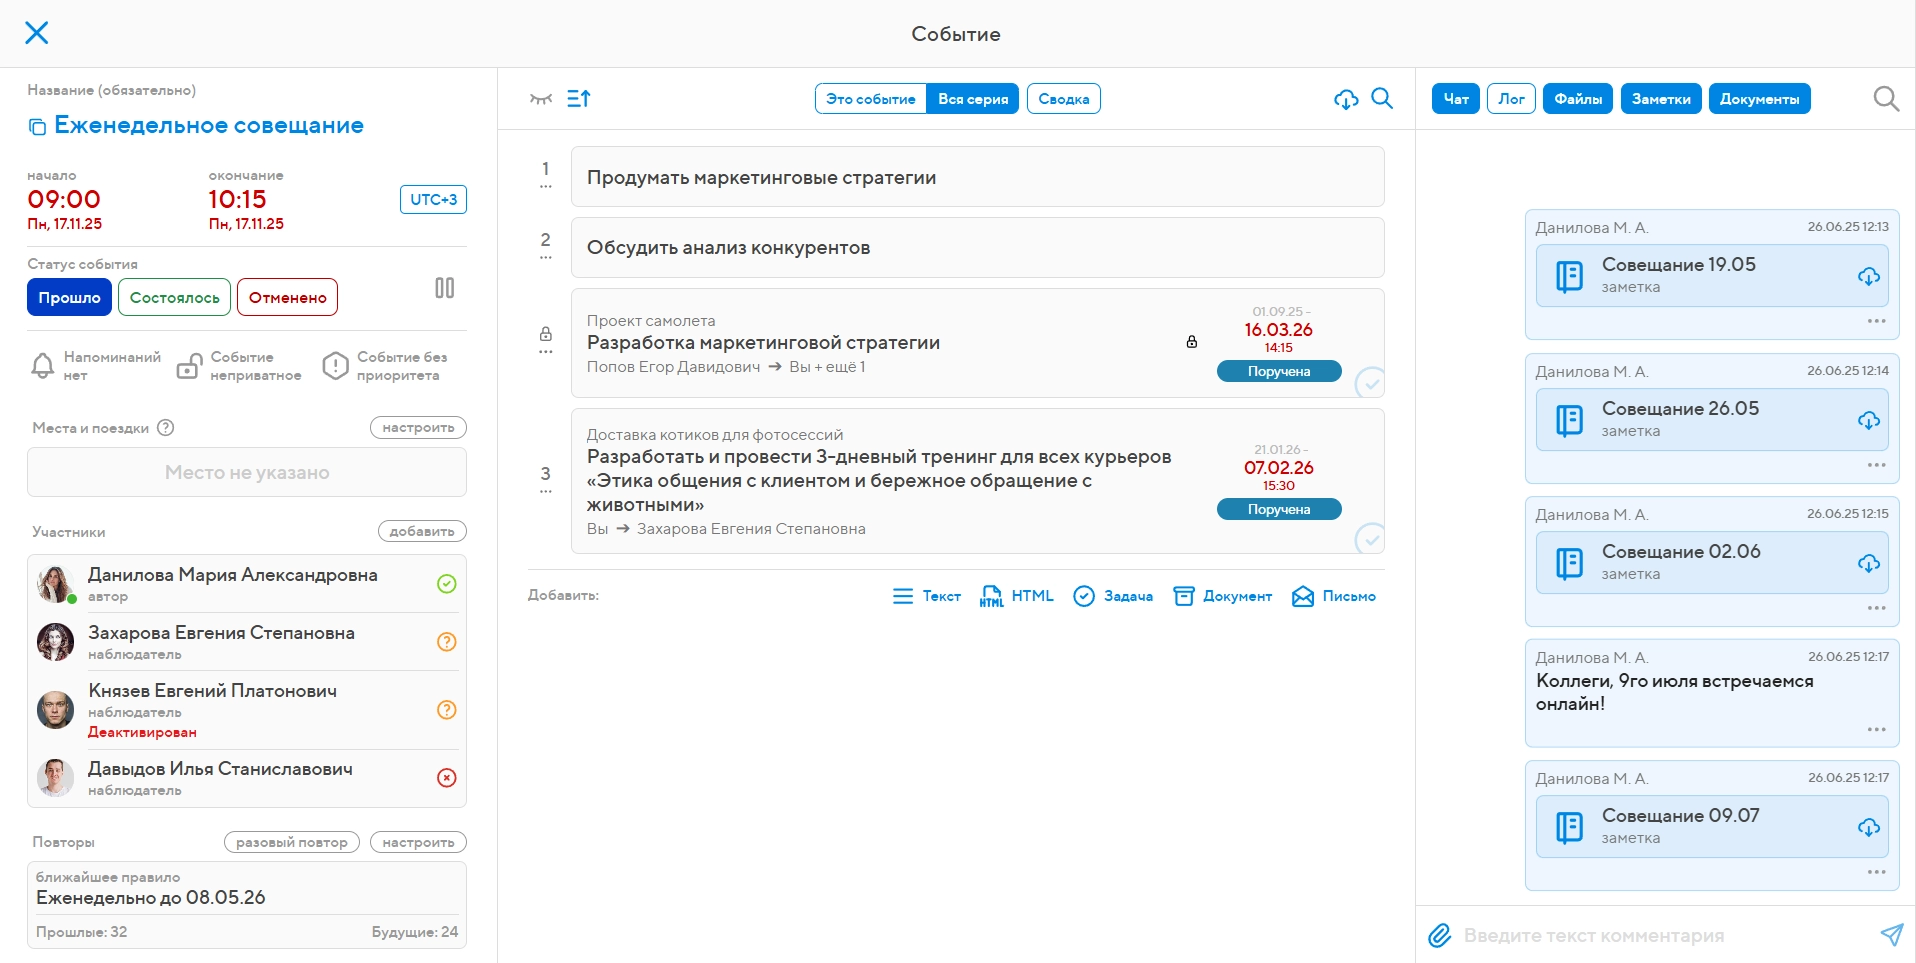Click the bell reminders icon
This screenshot has height=963, width=1916.
(43, 366)
